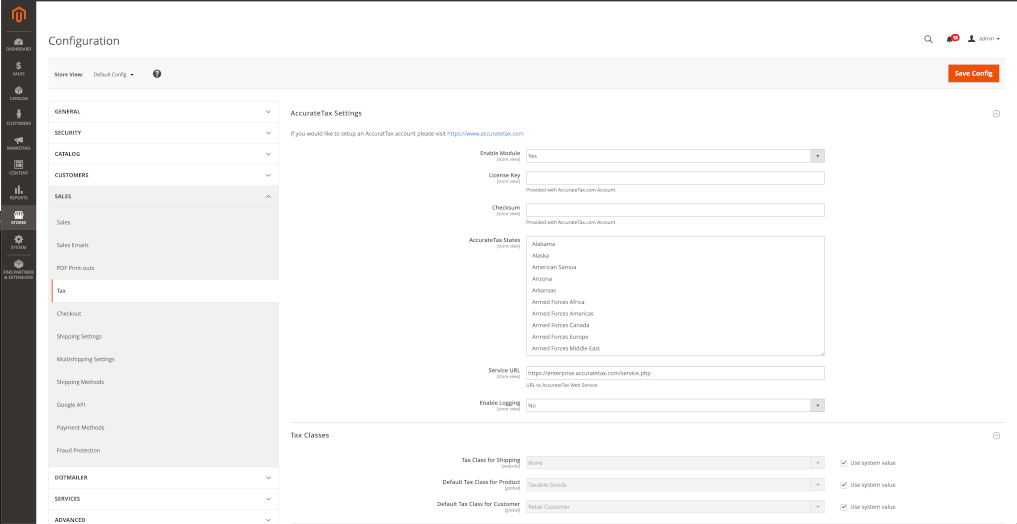Image resolution: width=1017 pixels, height=524 pixels.
Task: Open the Dashboard icon in sidebar
Action: click(x=18, y=43)
